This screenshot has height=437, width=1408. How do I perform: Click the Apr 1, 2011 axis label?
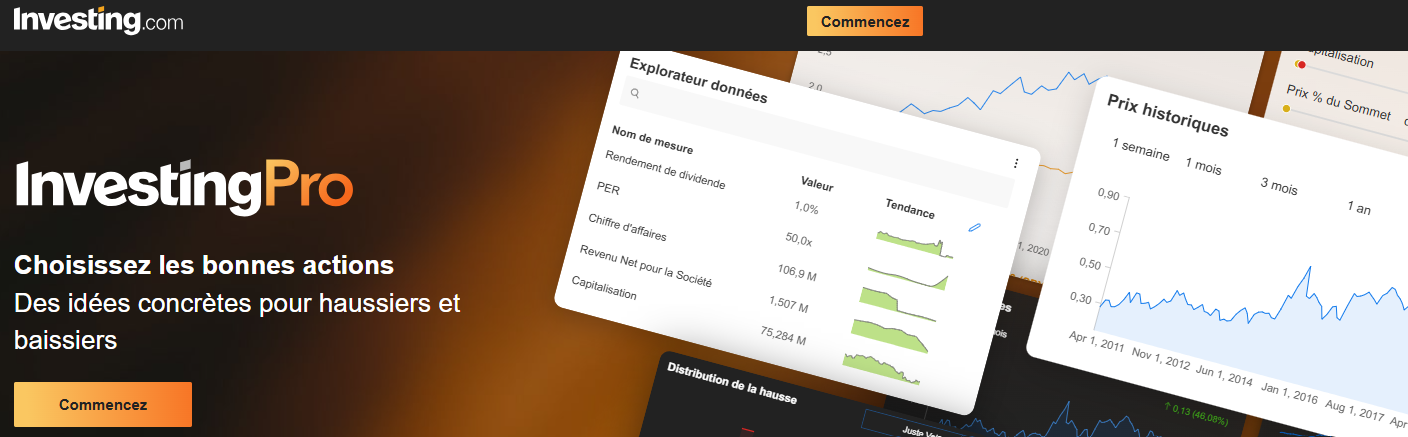pos(1096,344)
